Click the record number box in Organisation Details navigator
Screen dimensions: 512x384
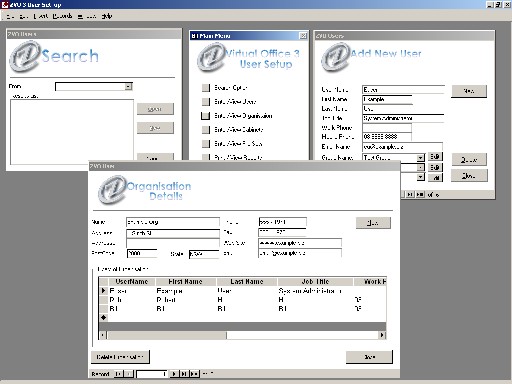(x=152, y=374)
